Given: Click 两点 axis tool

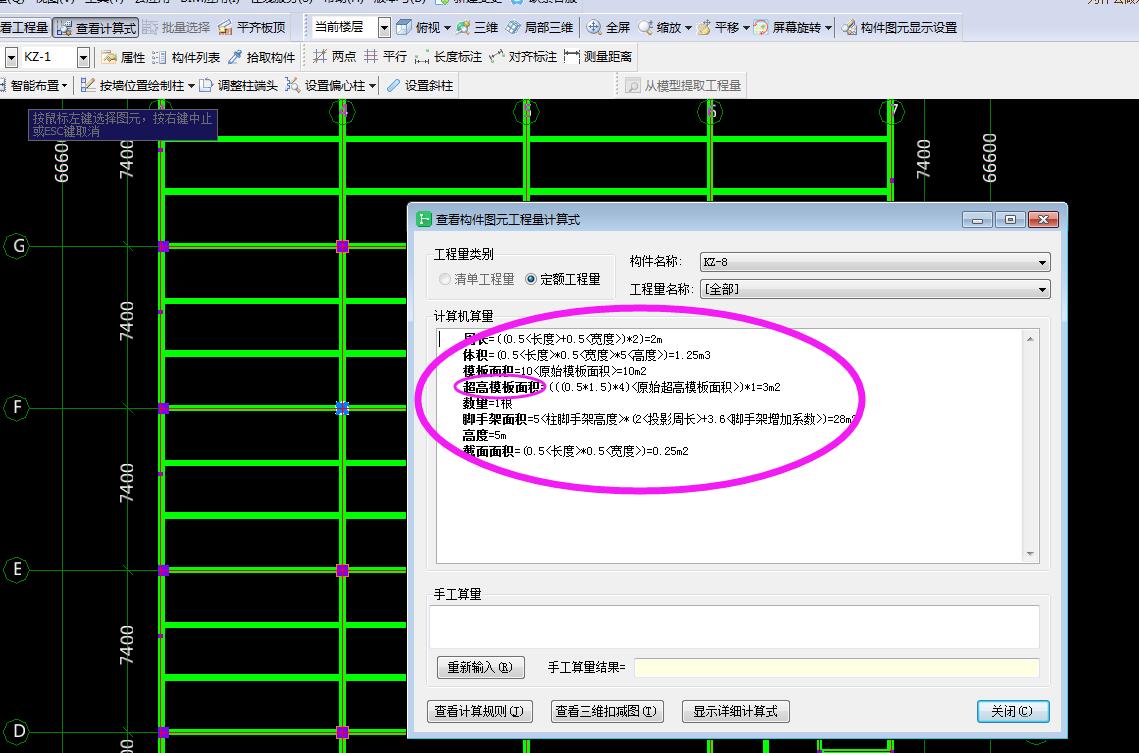Looking at the screenshot, I should tap(334, 57).
